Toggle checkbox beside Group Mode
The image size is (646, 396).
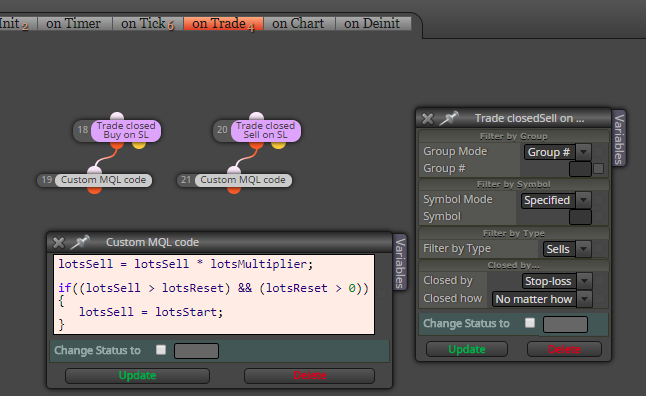(x=599, y=152)
